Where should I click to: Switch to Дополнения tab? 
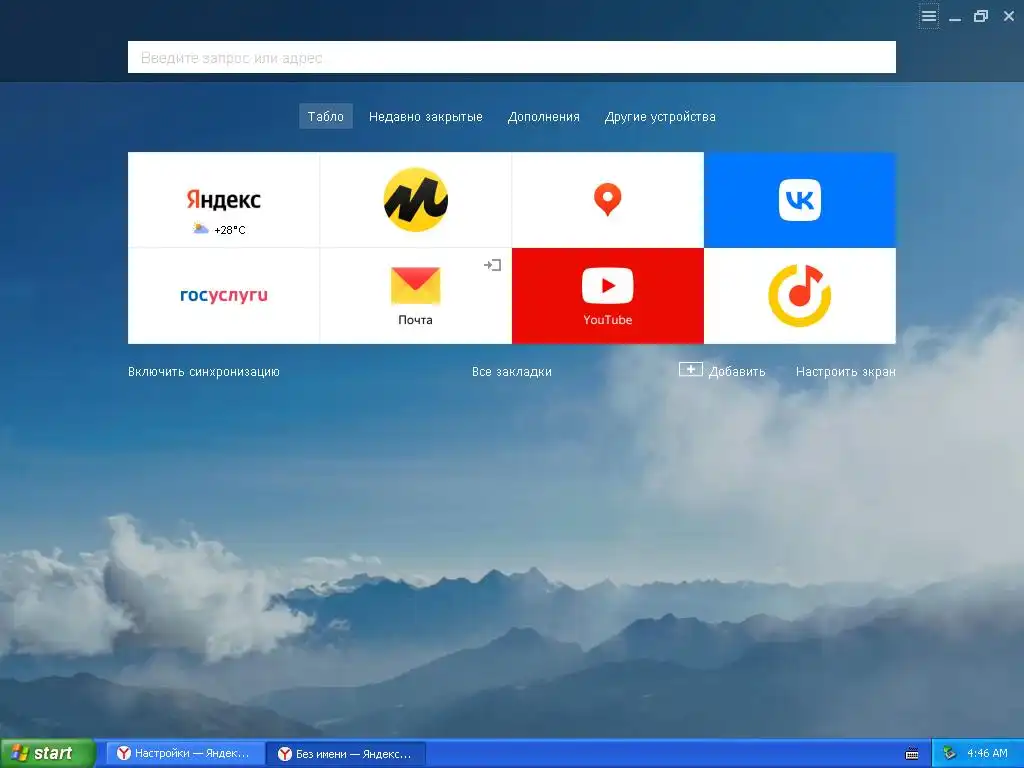click(543, 116)
